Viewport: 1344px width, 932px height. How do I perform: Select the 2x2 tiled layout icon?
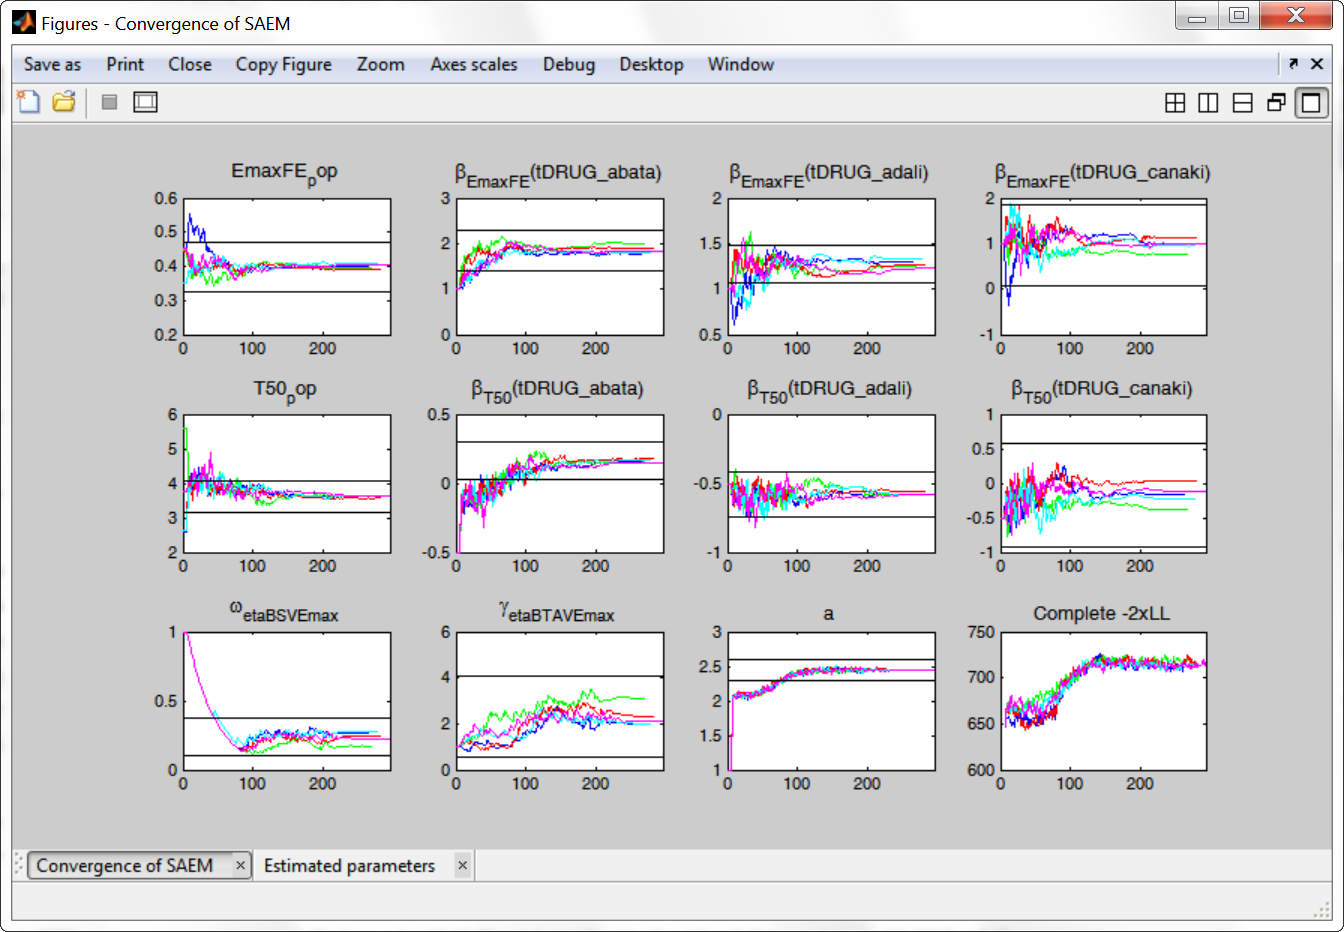pyautogui.click(x=1175, y=102)
